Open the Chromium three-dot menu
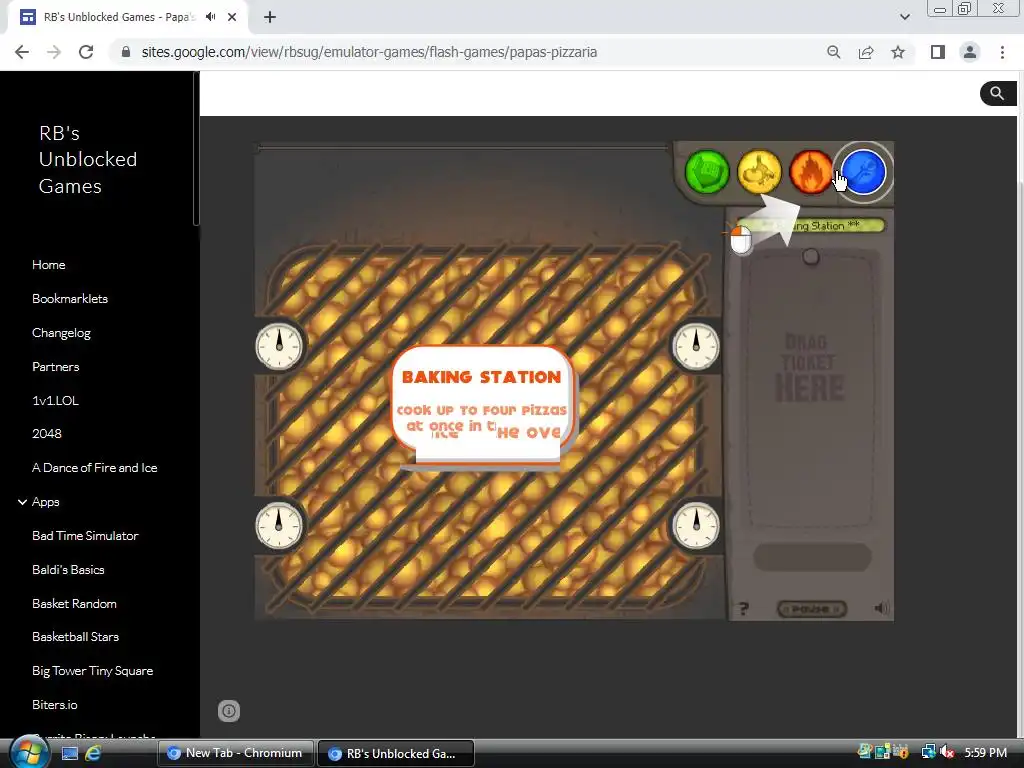 (1002, 52)
